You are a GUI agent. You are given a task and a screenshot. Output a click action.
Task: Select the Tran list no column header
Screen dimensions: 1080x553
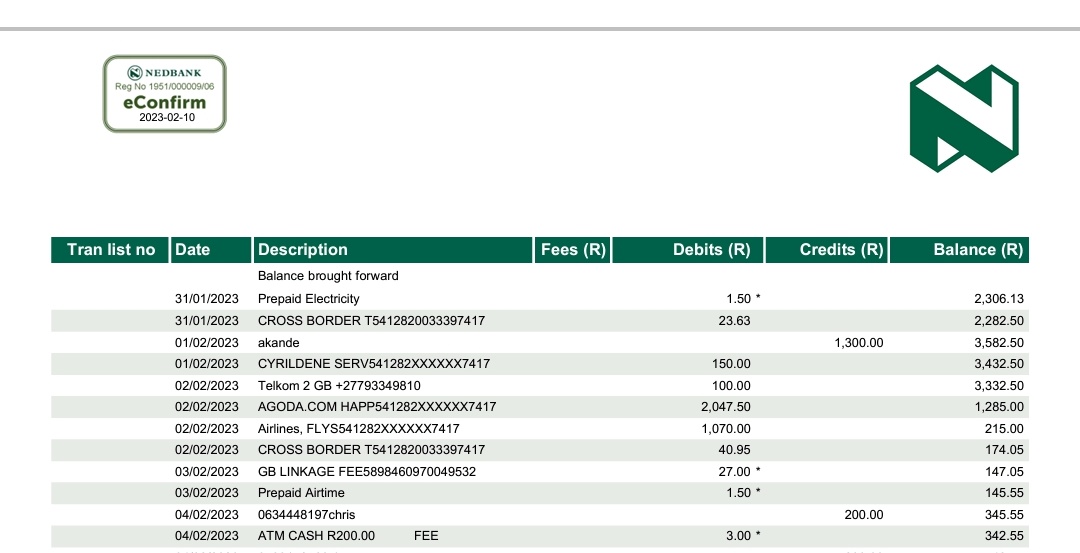tap(110, 250)
